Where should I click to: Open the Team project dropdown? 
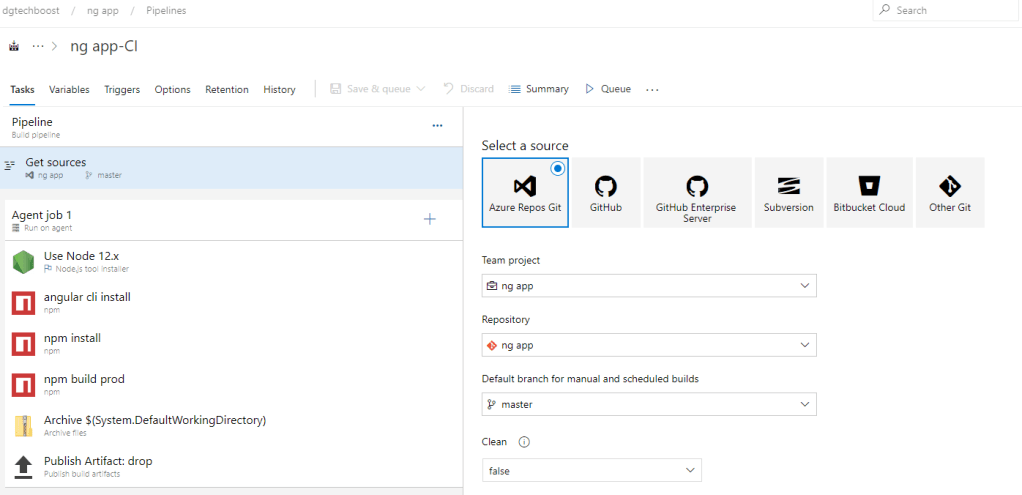click(x=649, y=286)
